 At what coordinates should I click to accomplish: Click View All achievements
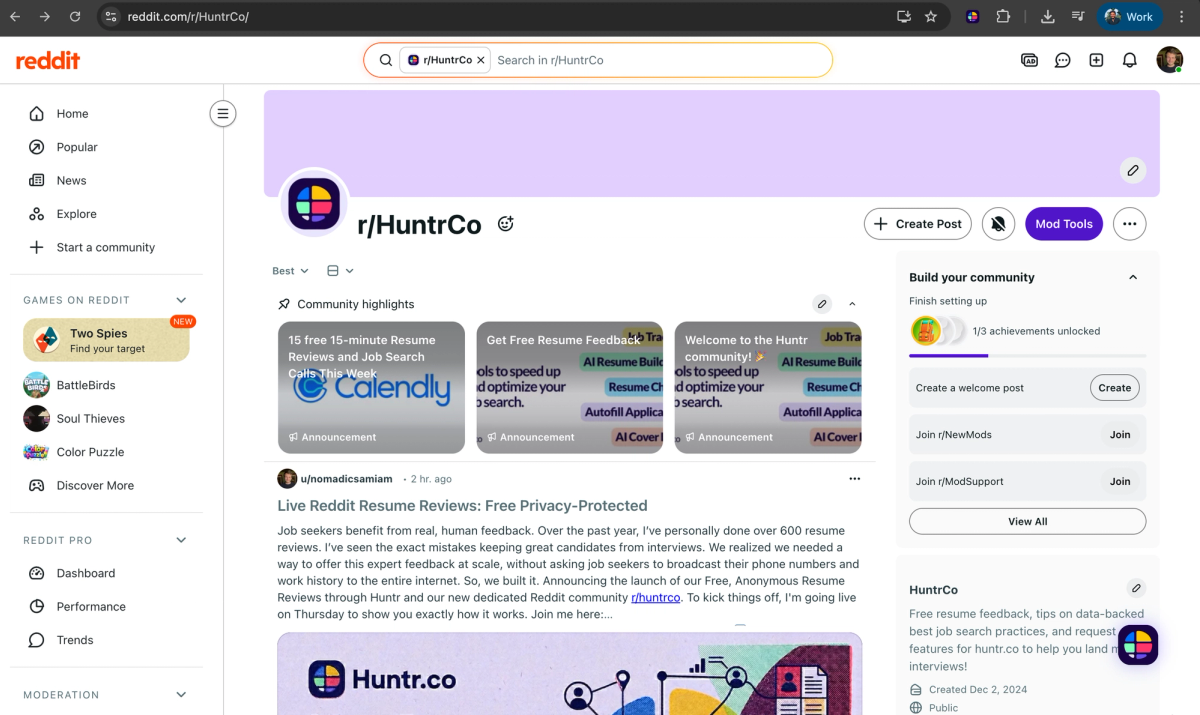pyautogui.click(x=1027, y=521)
